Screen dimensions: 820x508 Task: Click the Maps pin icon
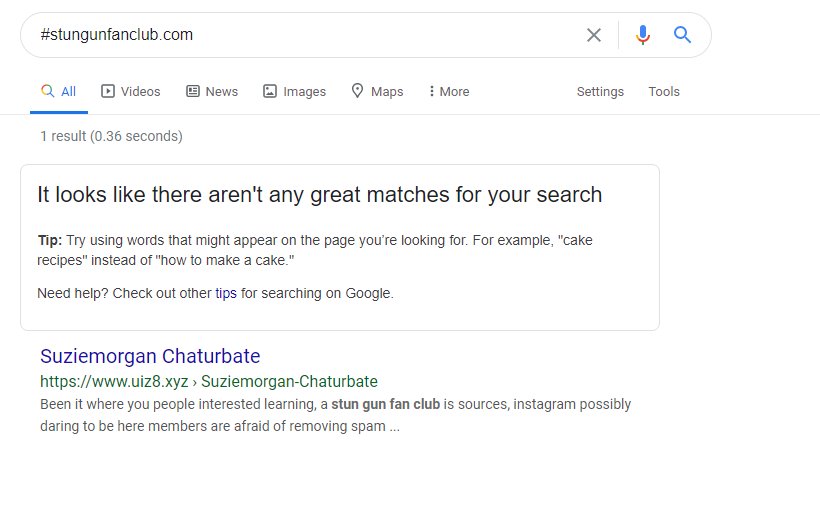pos(357,91)
